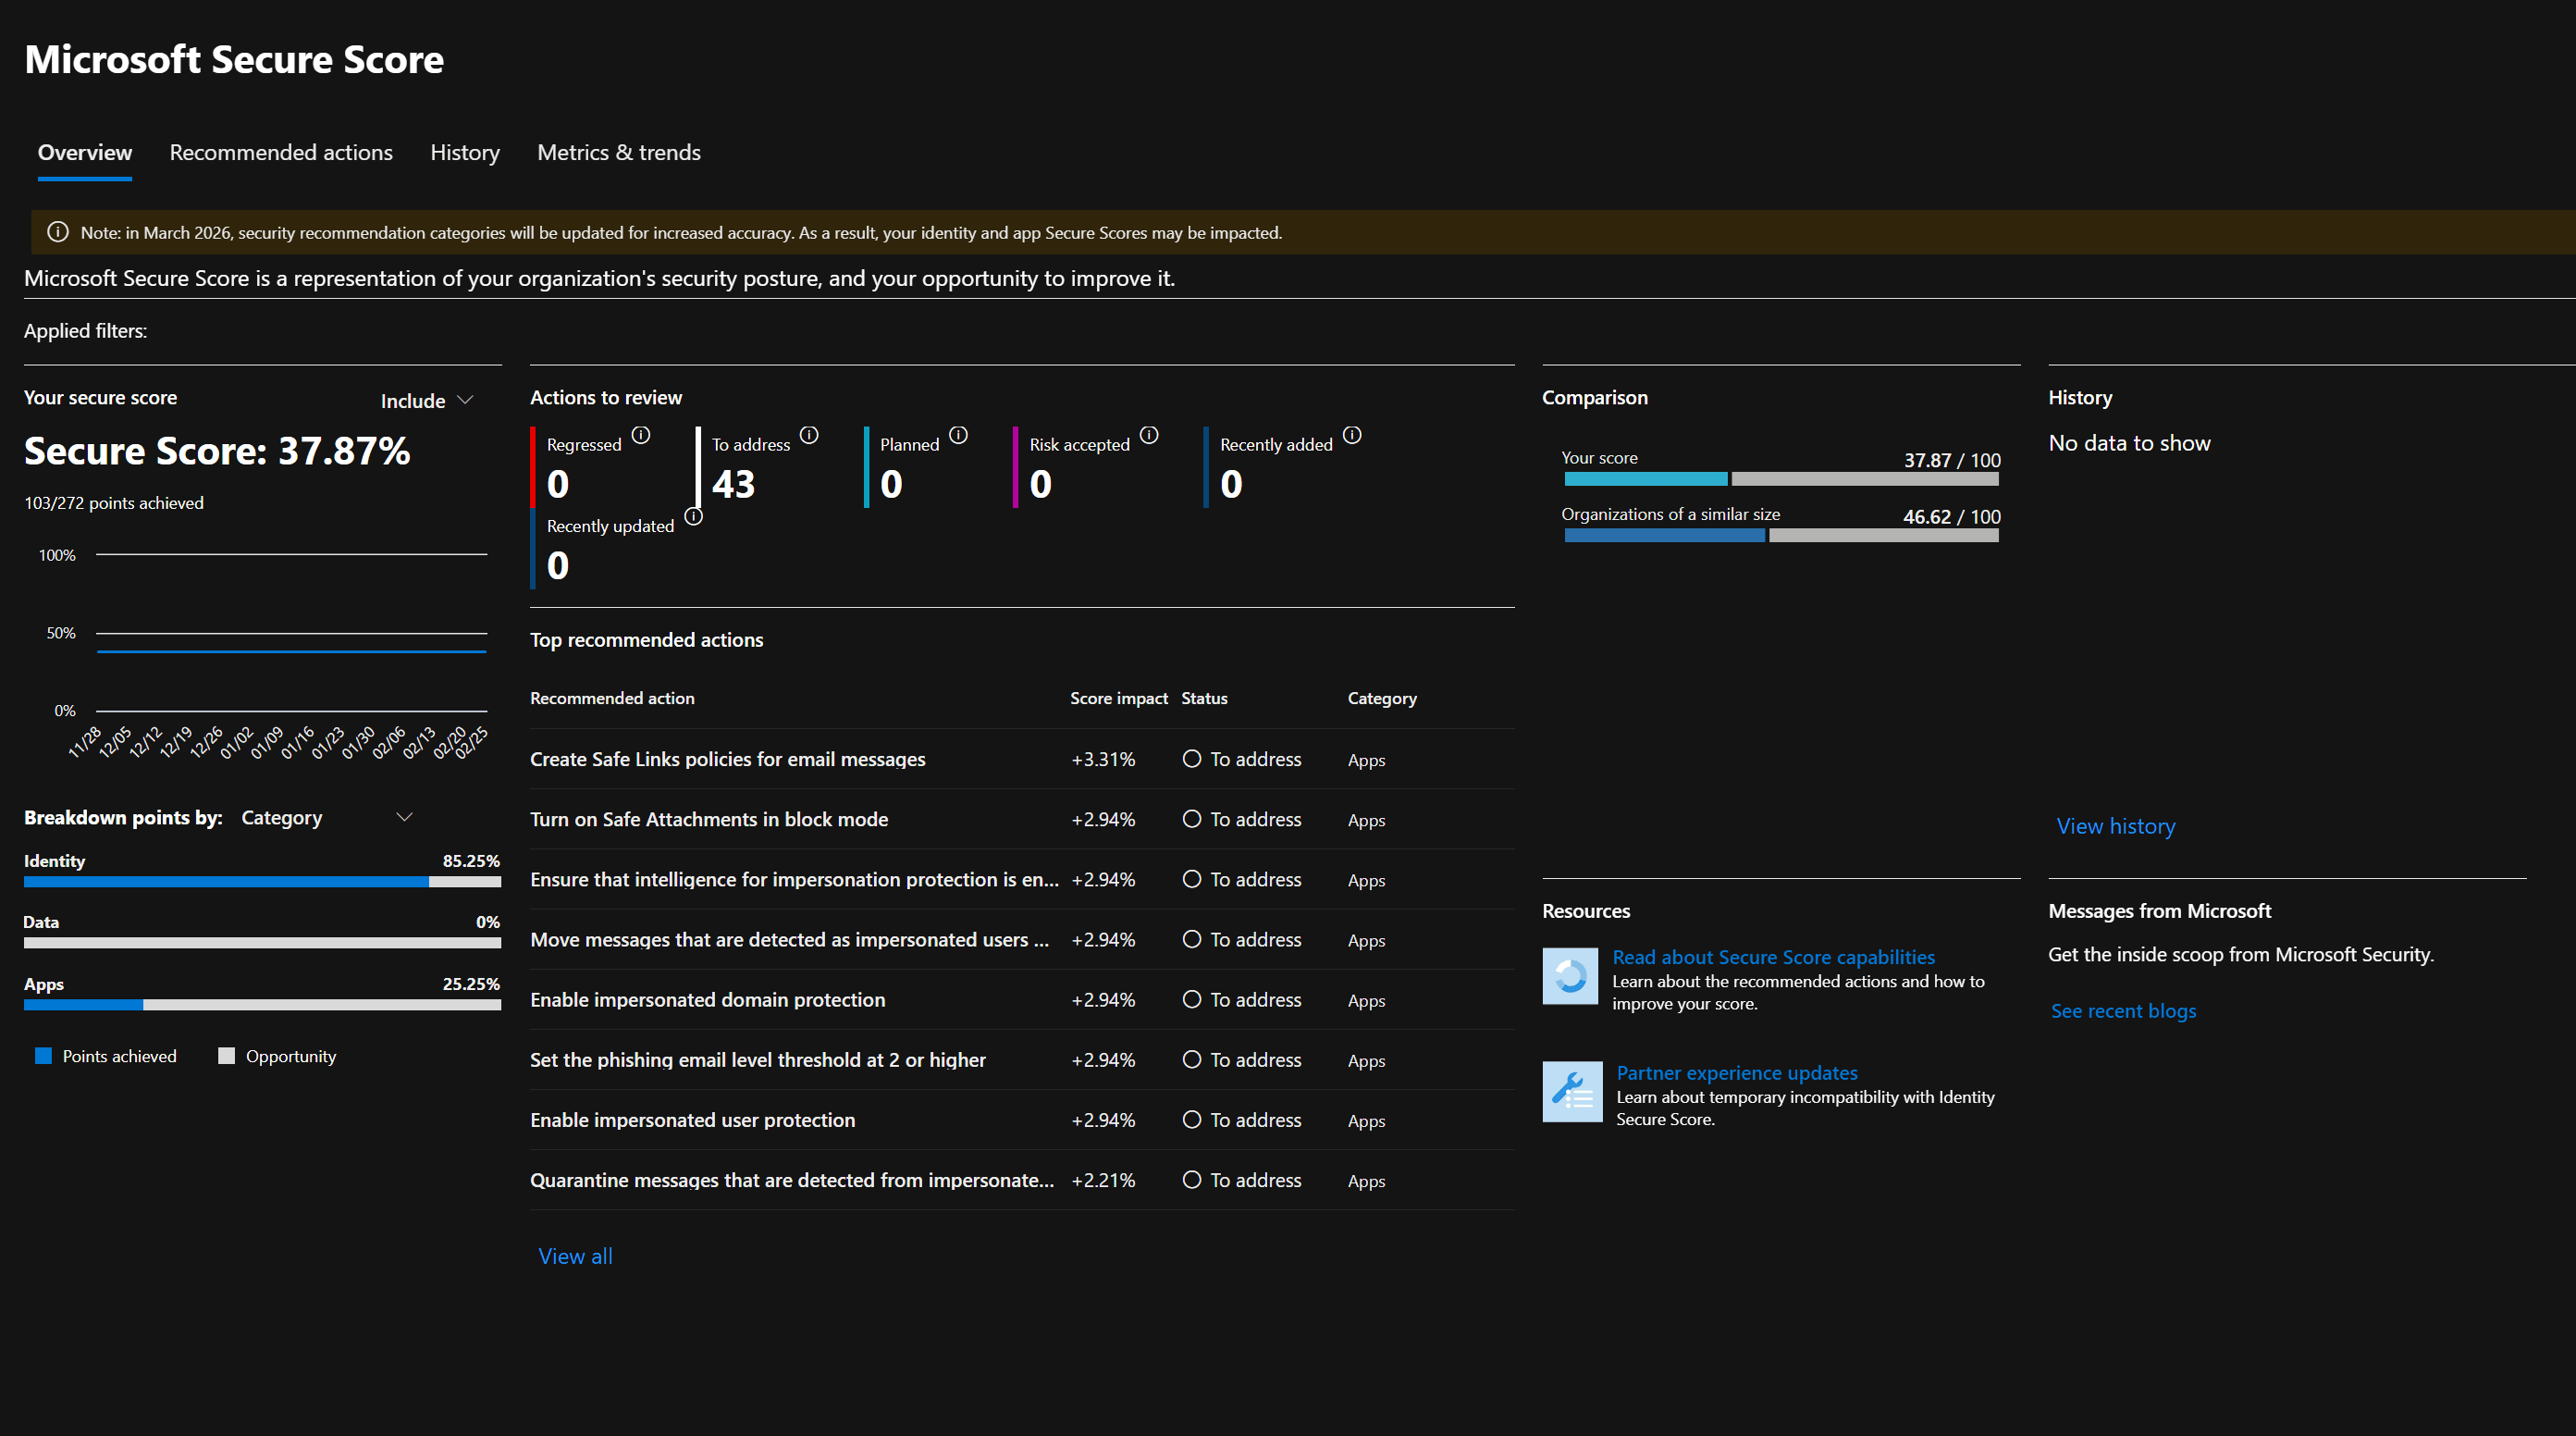Click the Recently added info icon
This screenshot has width=2576, height=1436.
pos(1352,435)
